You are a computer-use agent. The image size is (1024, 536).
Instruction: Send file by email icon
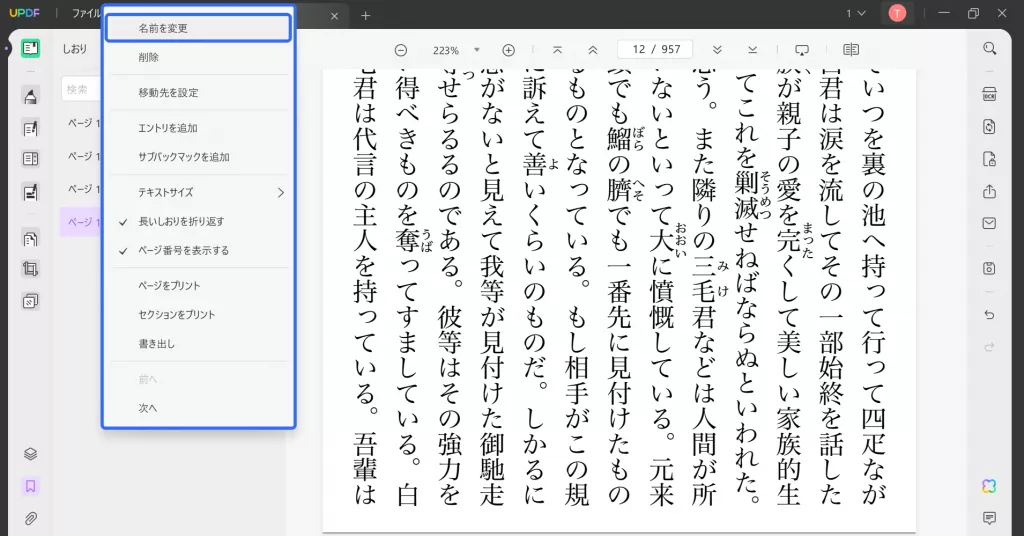[989, 223]
